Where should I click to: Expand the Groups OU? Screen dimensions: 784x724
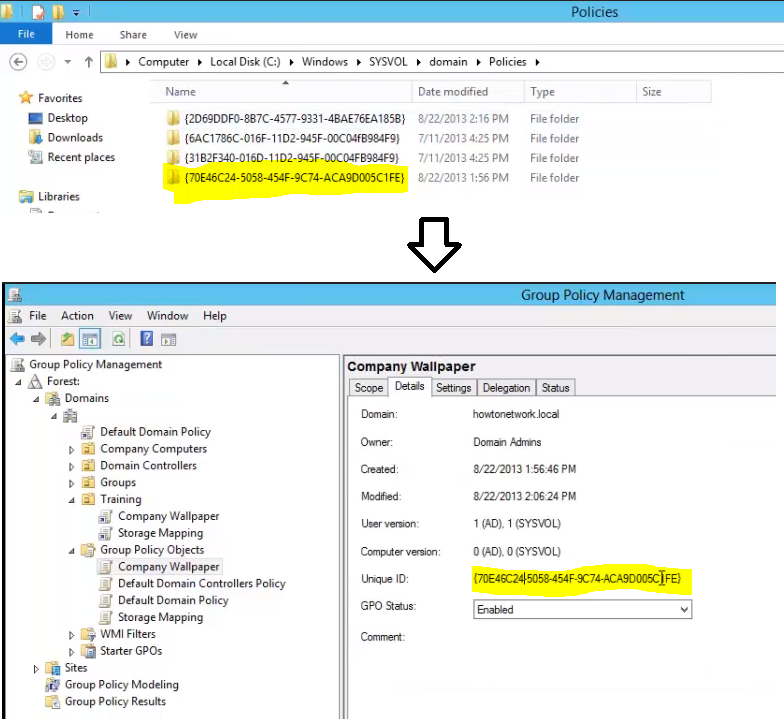pos(72,484)
